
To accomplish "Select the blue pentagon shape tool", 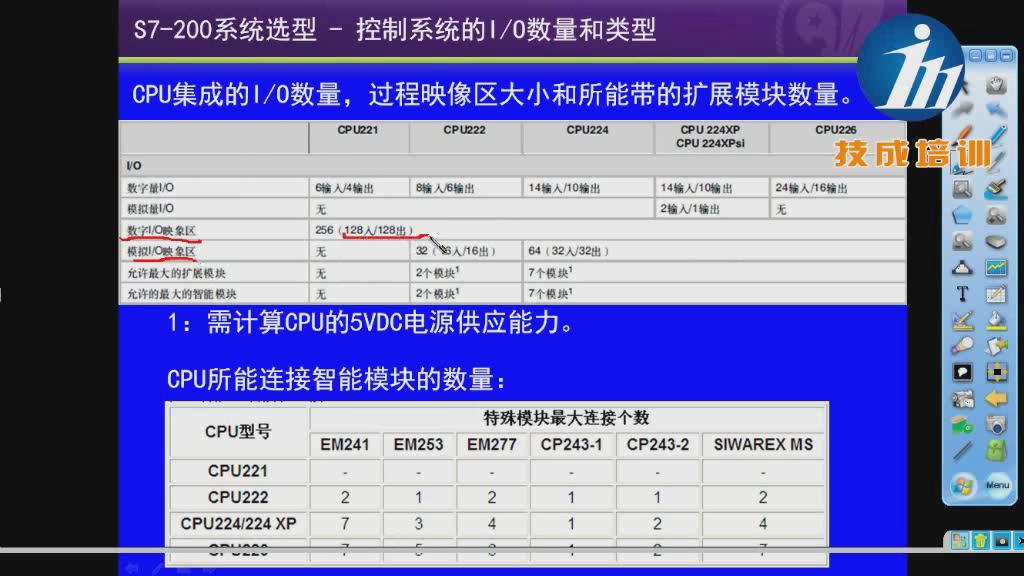I will 963,215.
